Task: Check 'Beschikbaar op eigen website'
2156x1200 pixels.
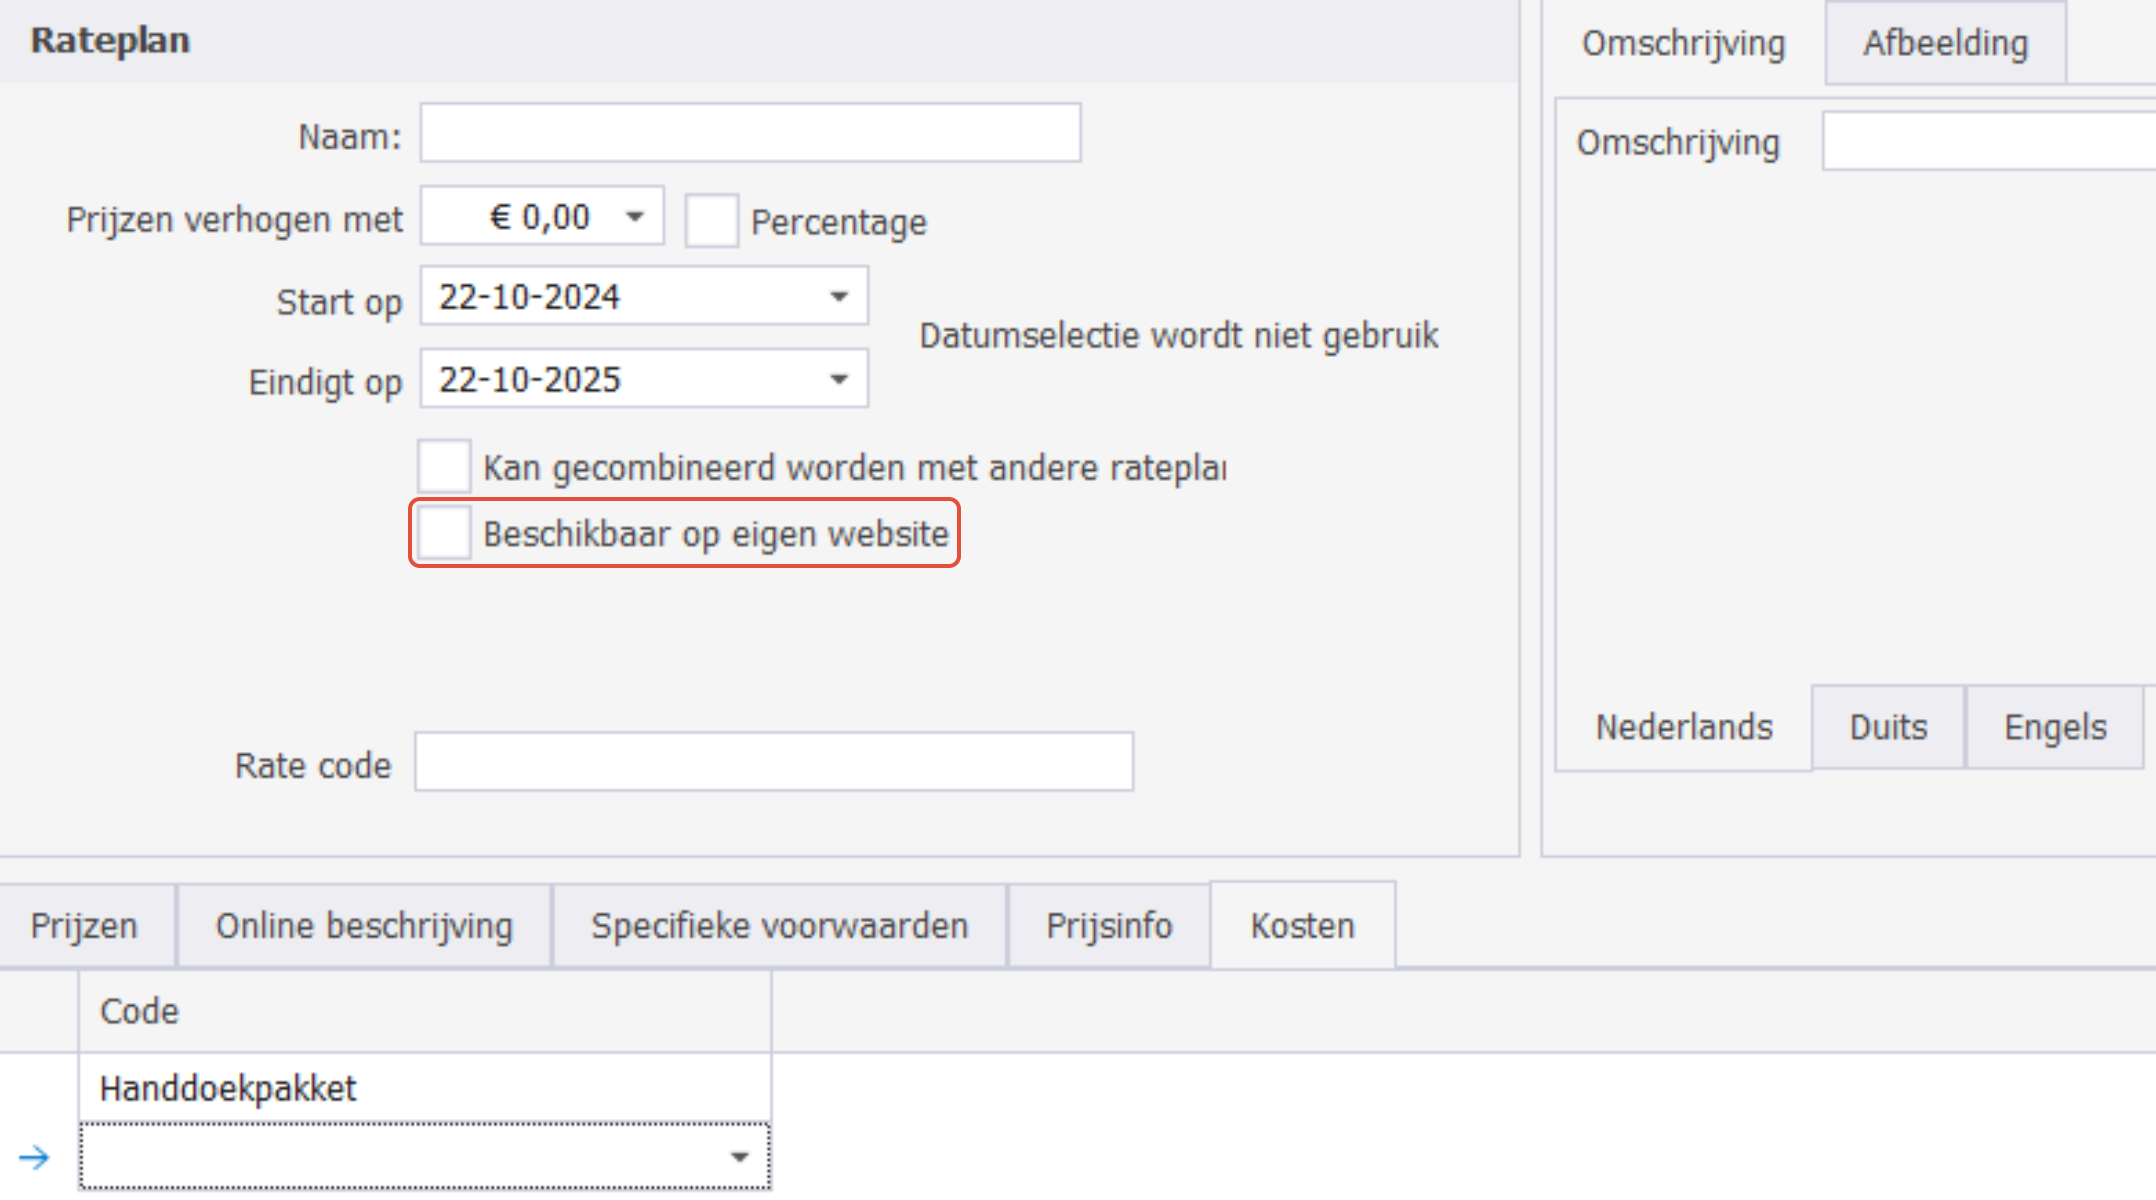Action: 444,533
